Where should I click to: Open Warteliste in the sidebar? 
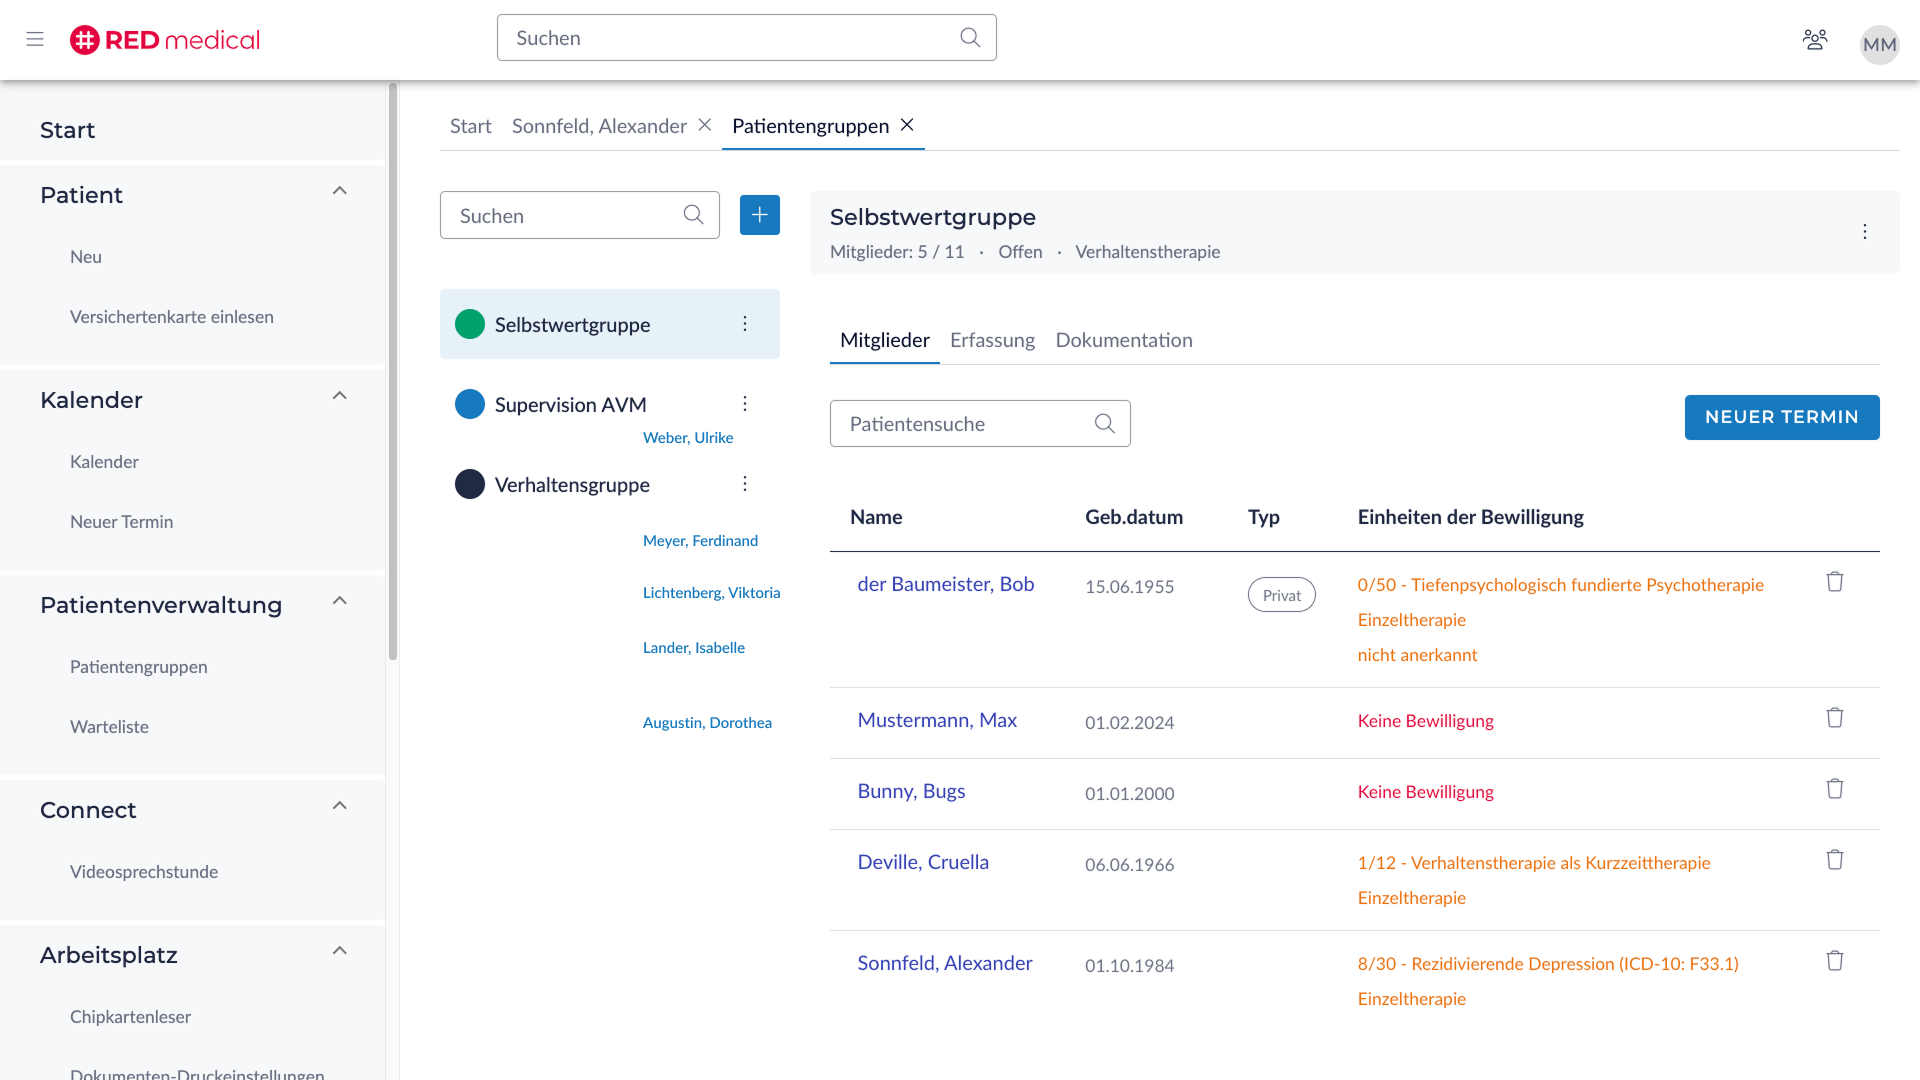[x=109, y=727]
